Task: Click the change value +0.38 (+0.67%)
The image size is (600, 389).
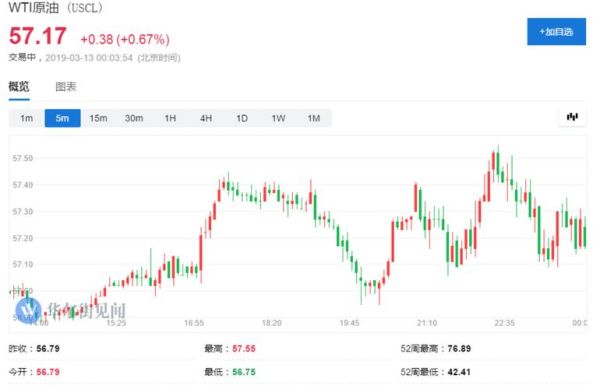Action: click(125, 39)
